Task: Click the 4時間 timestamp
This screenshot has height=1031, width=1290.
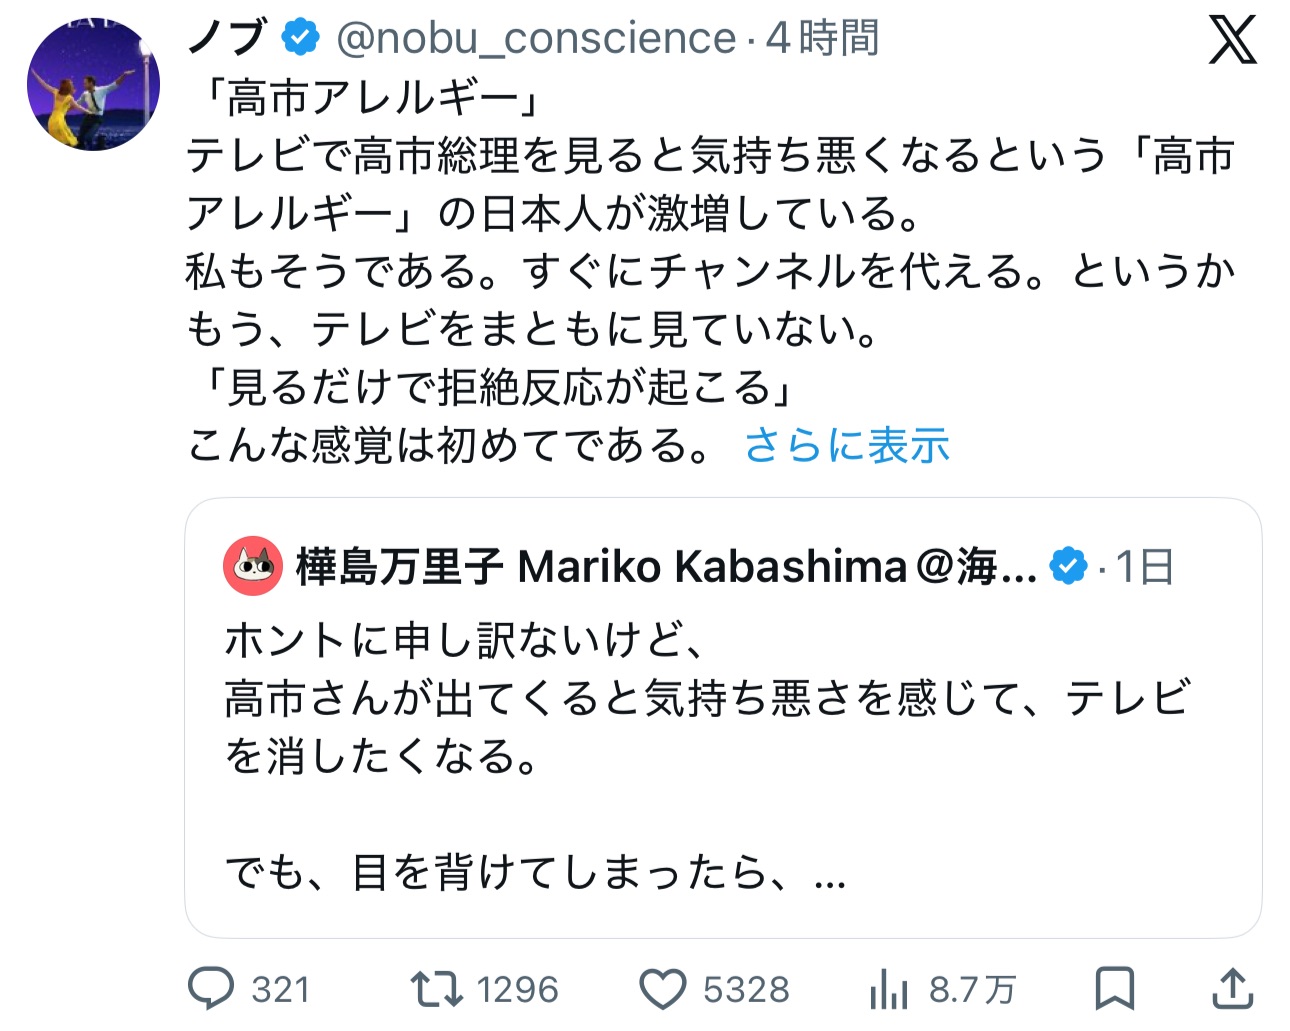Action: 822,38
